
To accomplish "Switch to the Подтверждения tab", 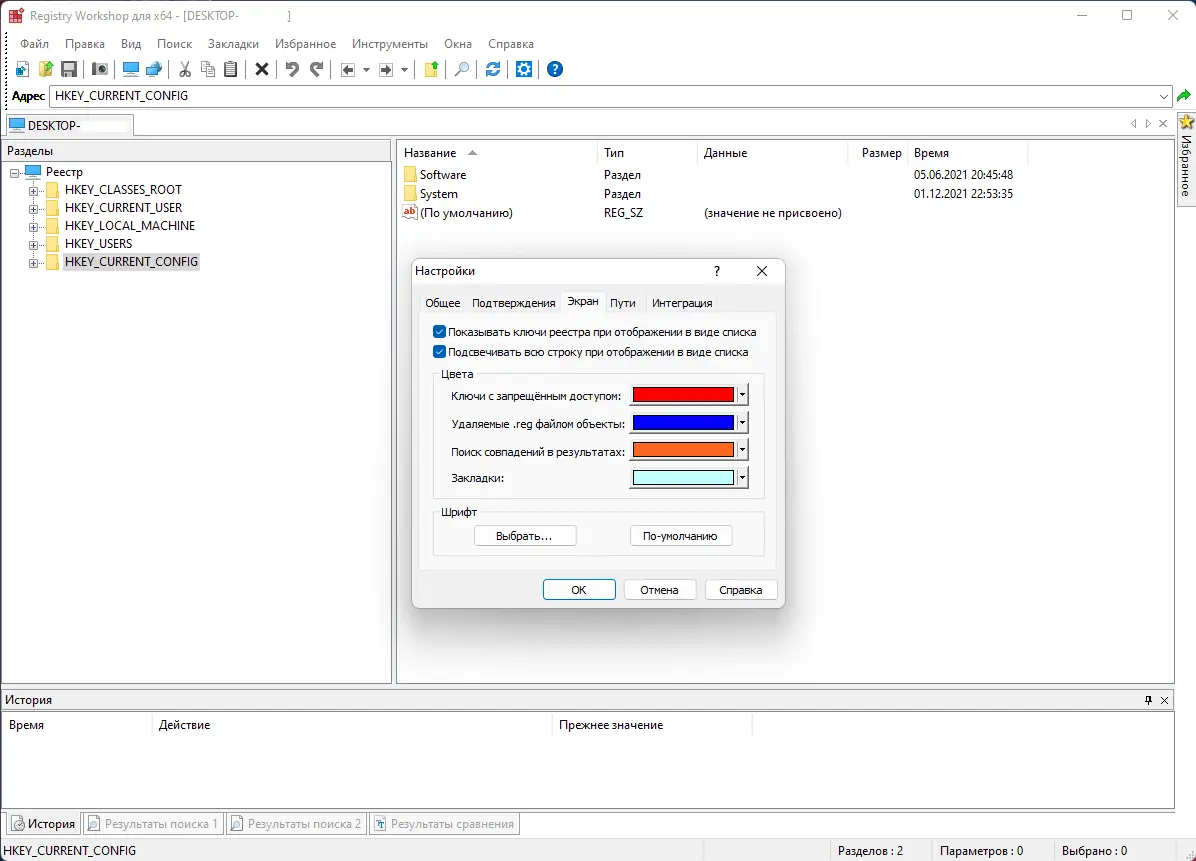I will coord(513,303).
